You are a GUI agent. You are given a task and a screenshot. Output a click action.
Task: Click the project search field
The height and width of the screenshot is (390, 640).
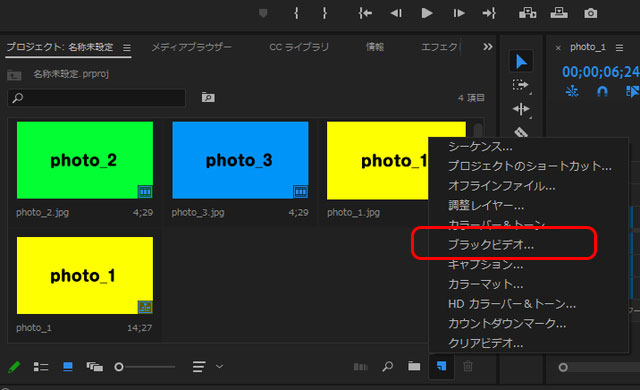(97, 98)
